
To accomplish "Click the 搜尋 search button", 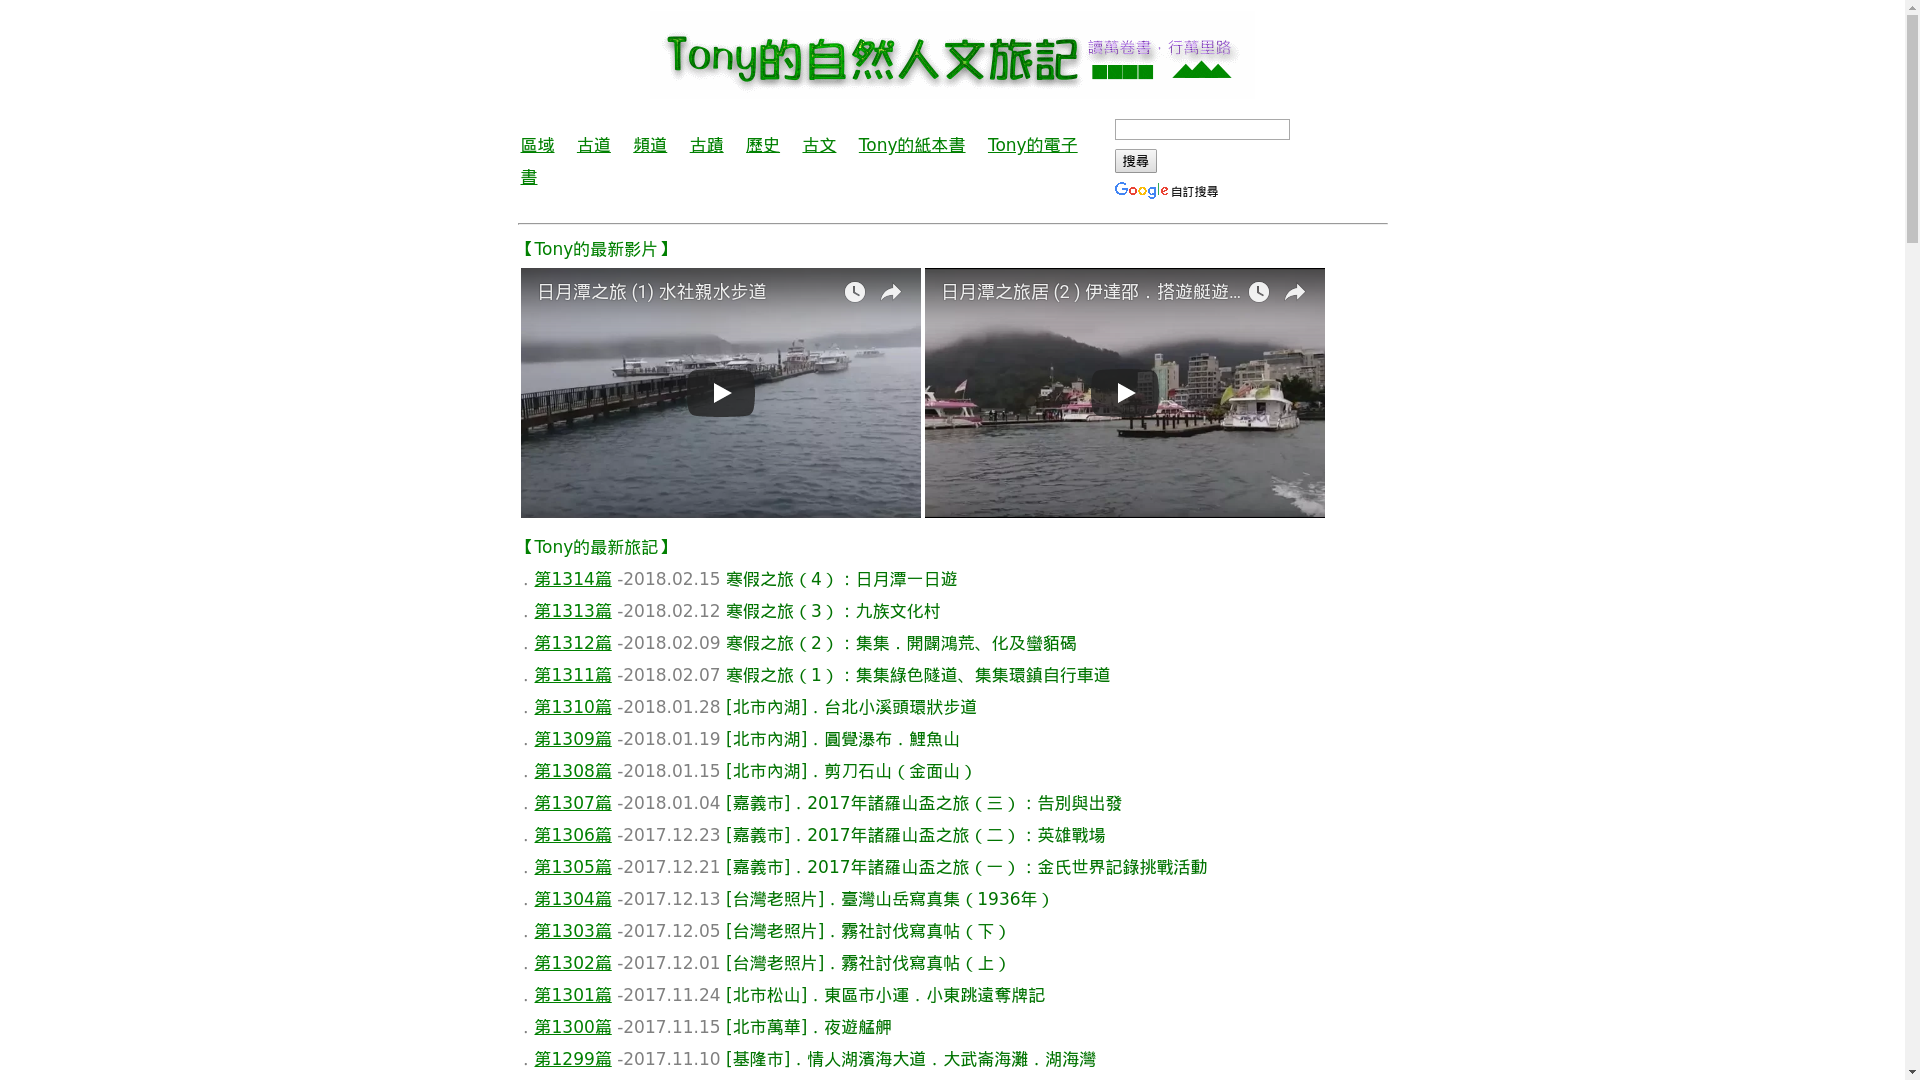I will [1135, 161].
